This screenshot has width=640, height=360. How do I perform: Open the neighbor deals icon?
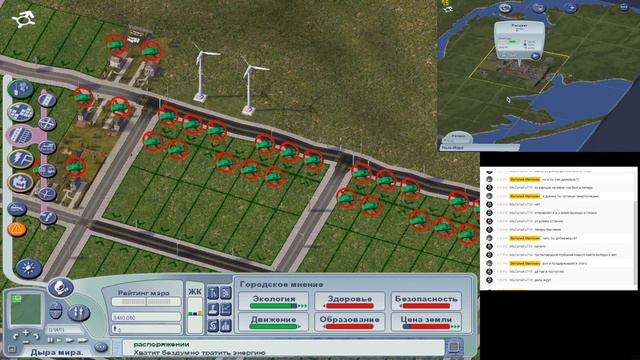(x=213, y=325)
